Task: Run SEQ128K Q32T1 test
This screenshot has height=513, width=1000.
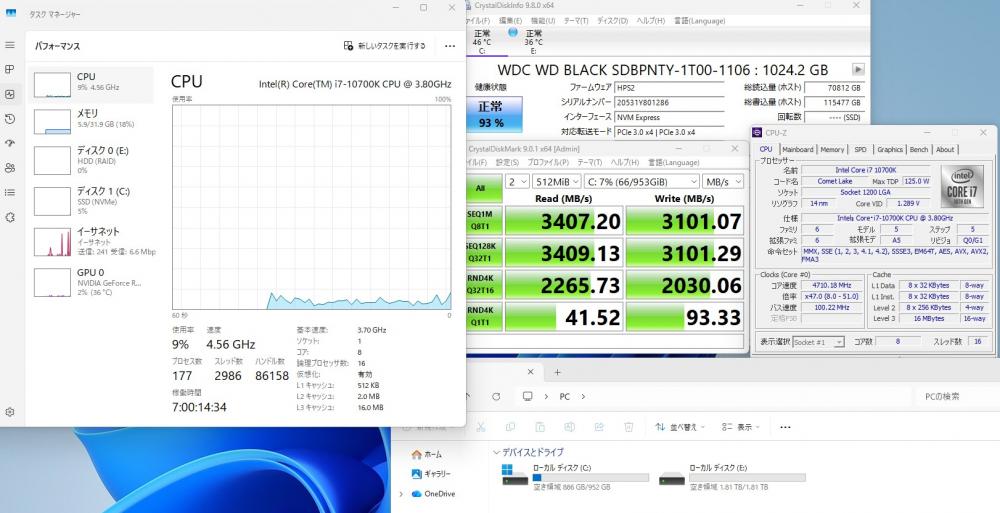Action: 484,252
